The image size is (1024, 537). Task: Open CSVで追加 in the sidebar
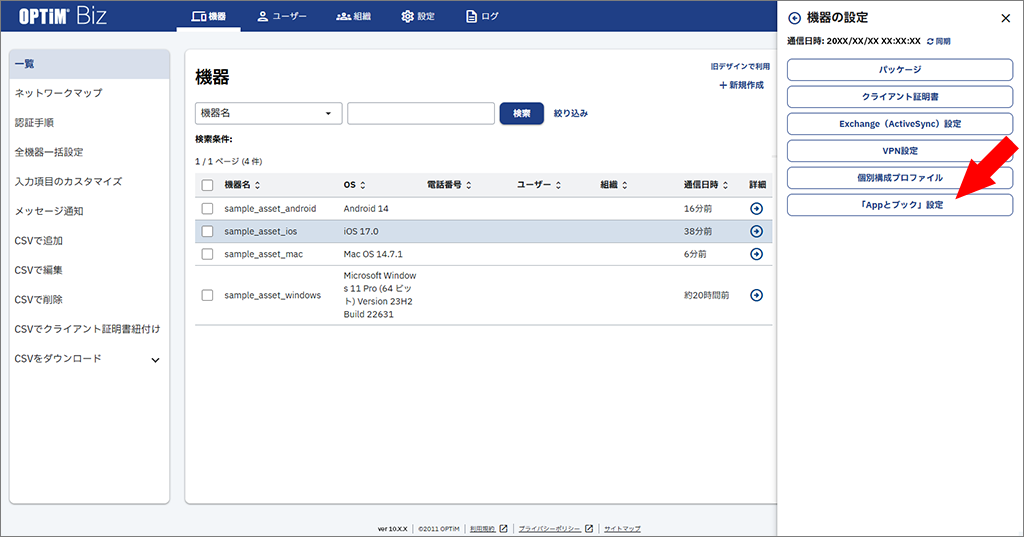coord(89,240)
